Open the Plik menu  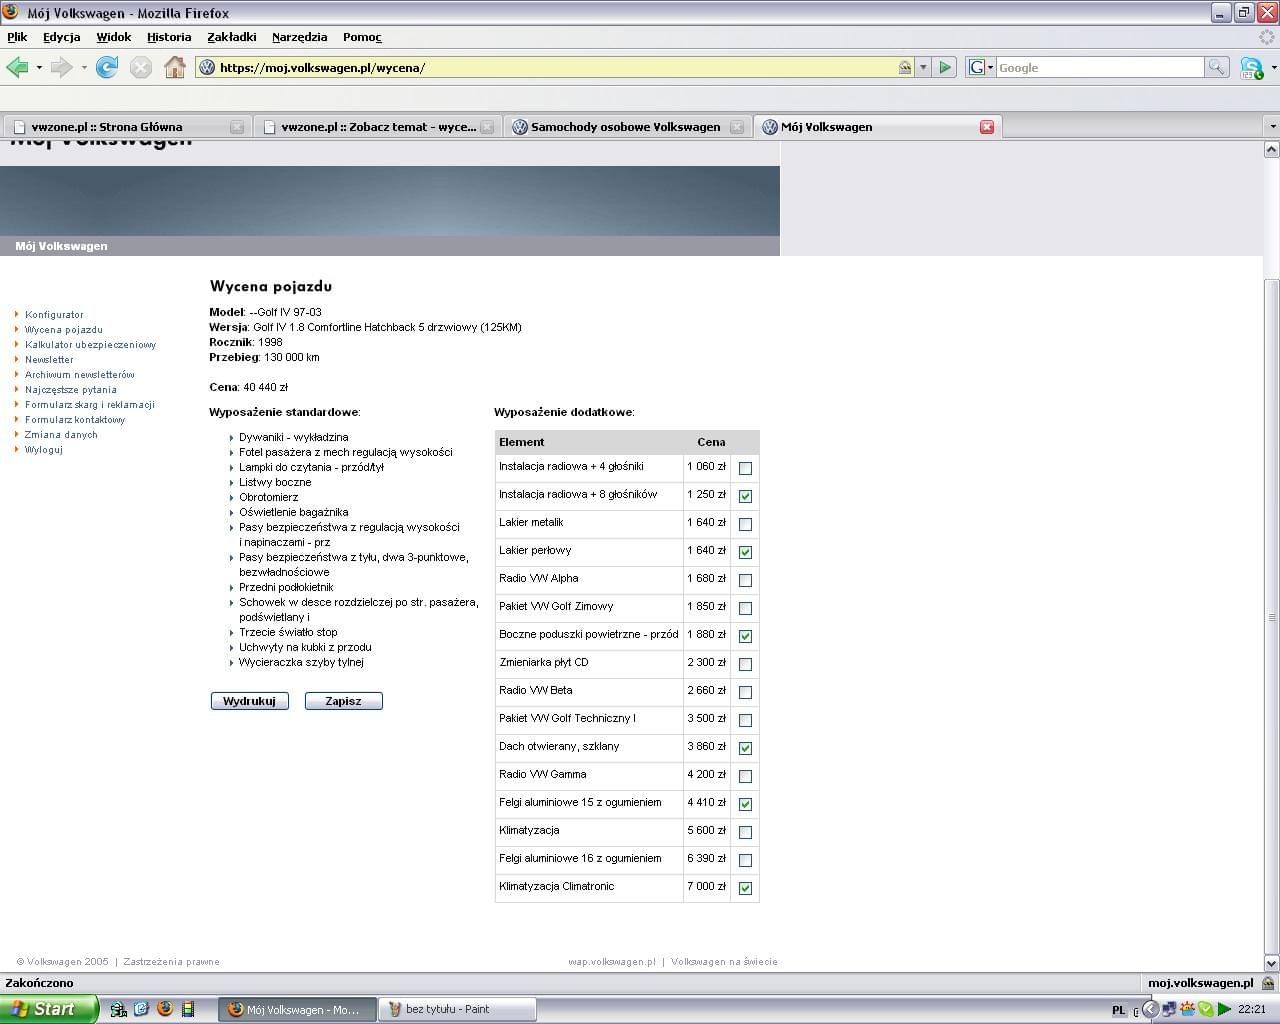click(x=17, y=37)
